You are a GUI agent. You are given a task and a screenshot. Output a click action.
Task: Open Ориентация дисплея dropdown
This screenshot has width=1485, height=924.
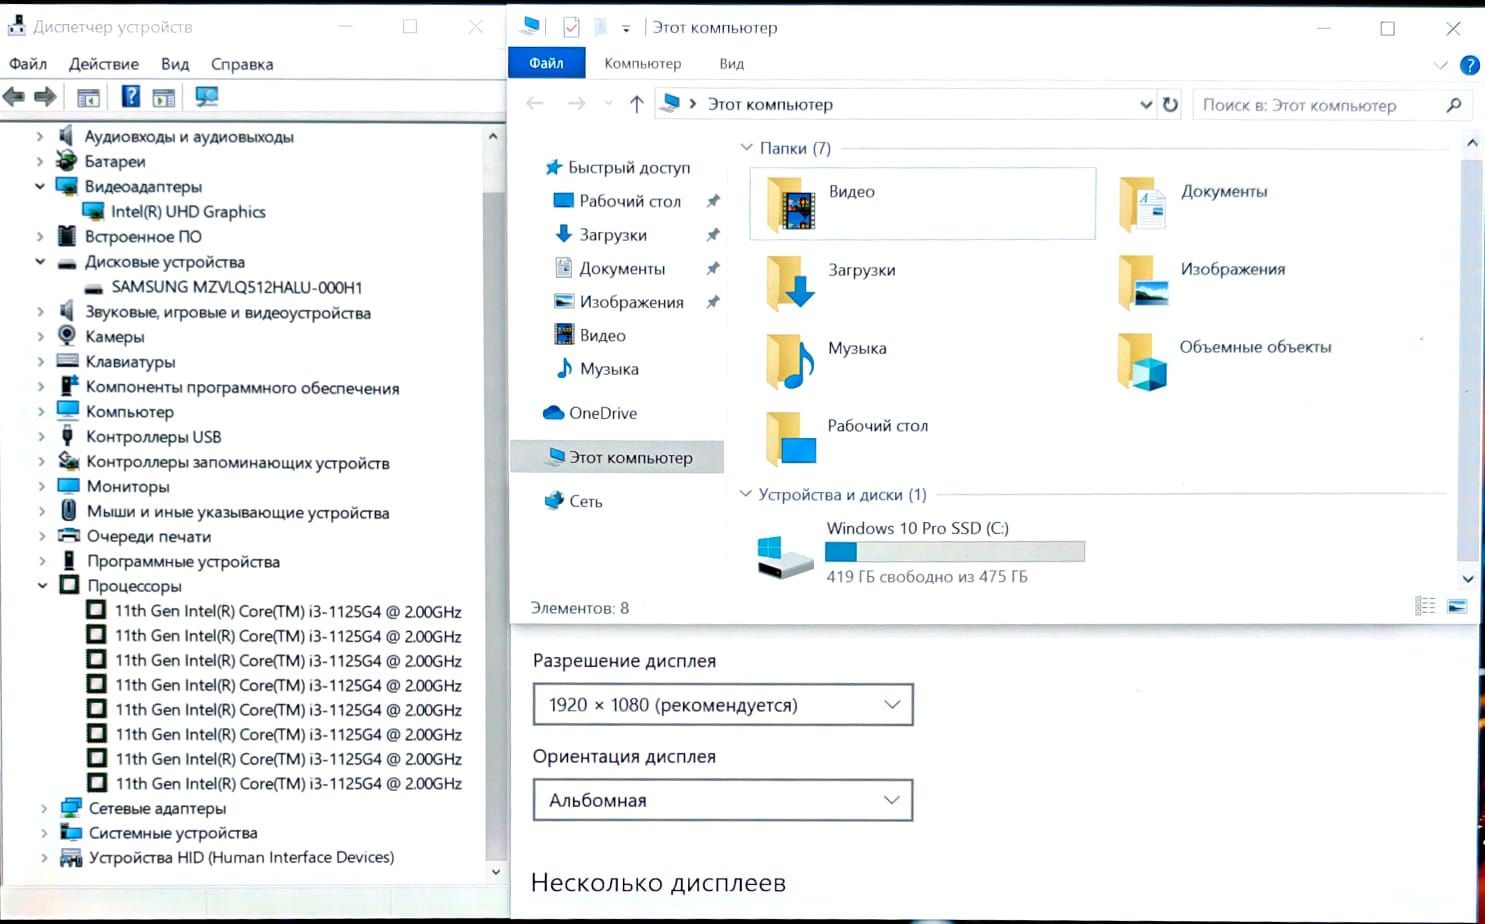(x=723, y=800)
